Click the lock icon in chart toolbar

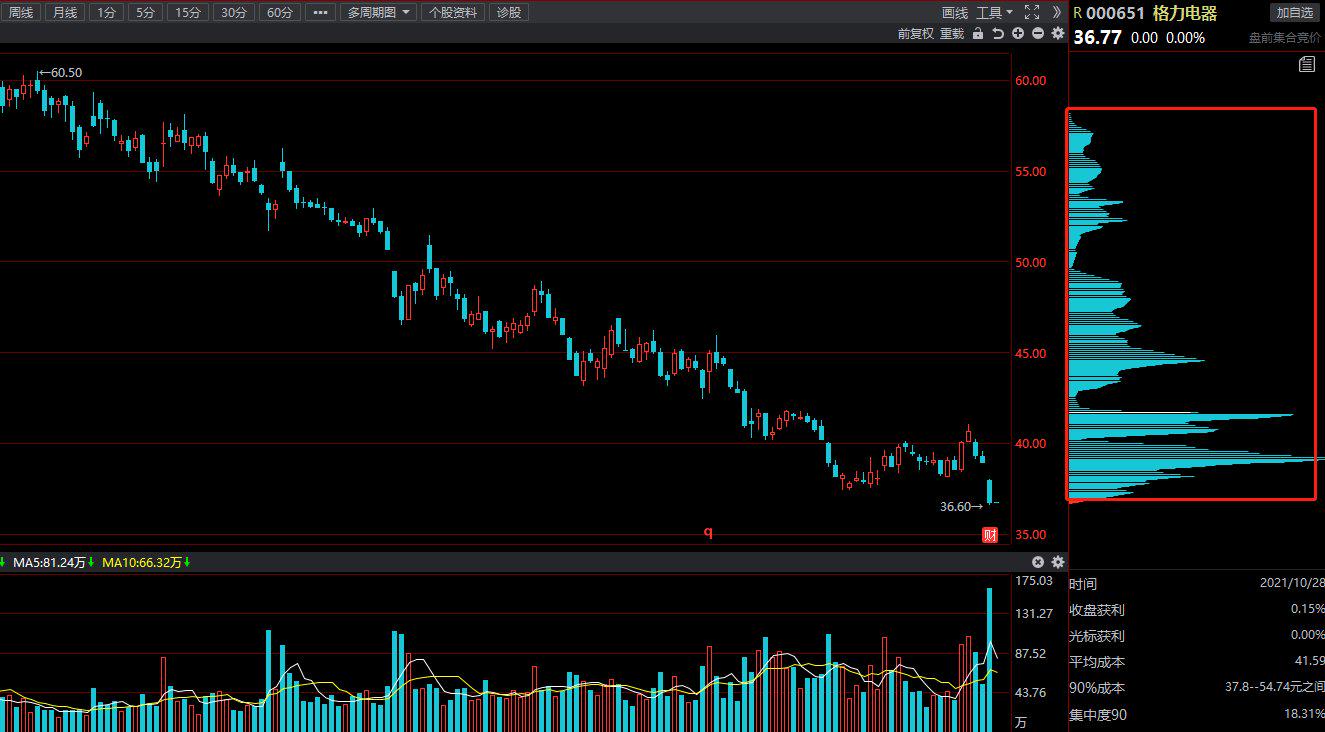point(978,33)
